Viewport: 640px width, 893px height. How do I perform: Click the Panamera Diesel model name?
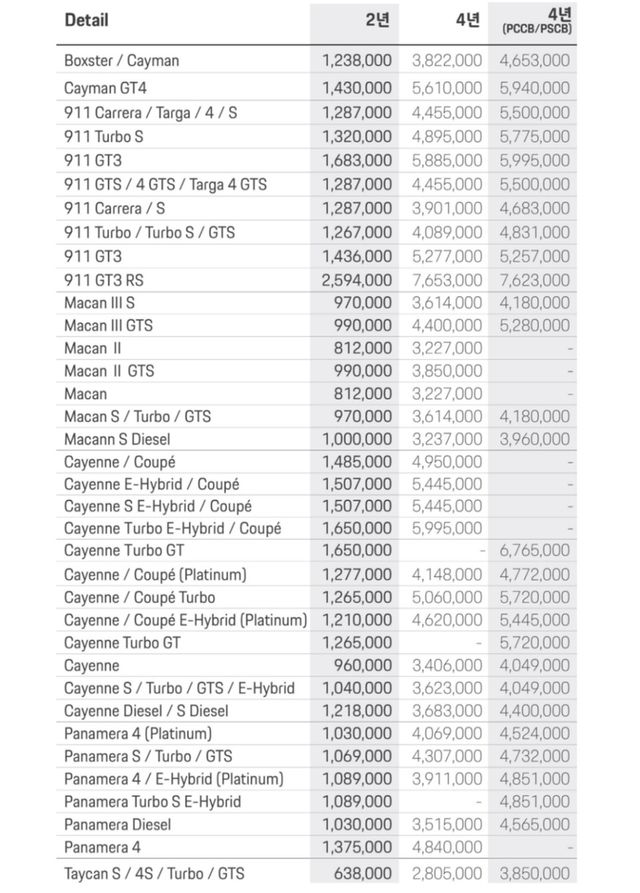tap(118, 824)
